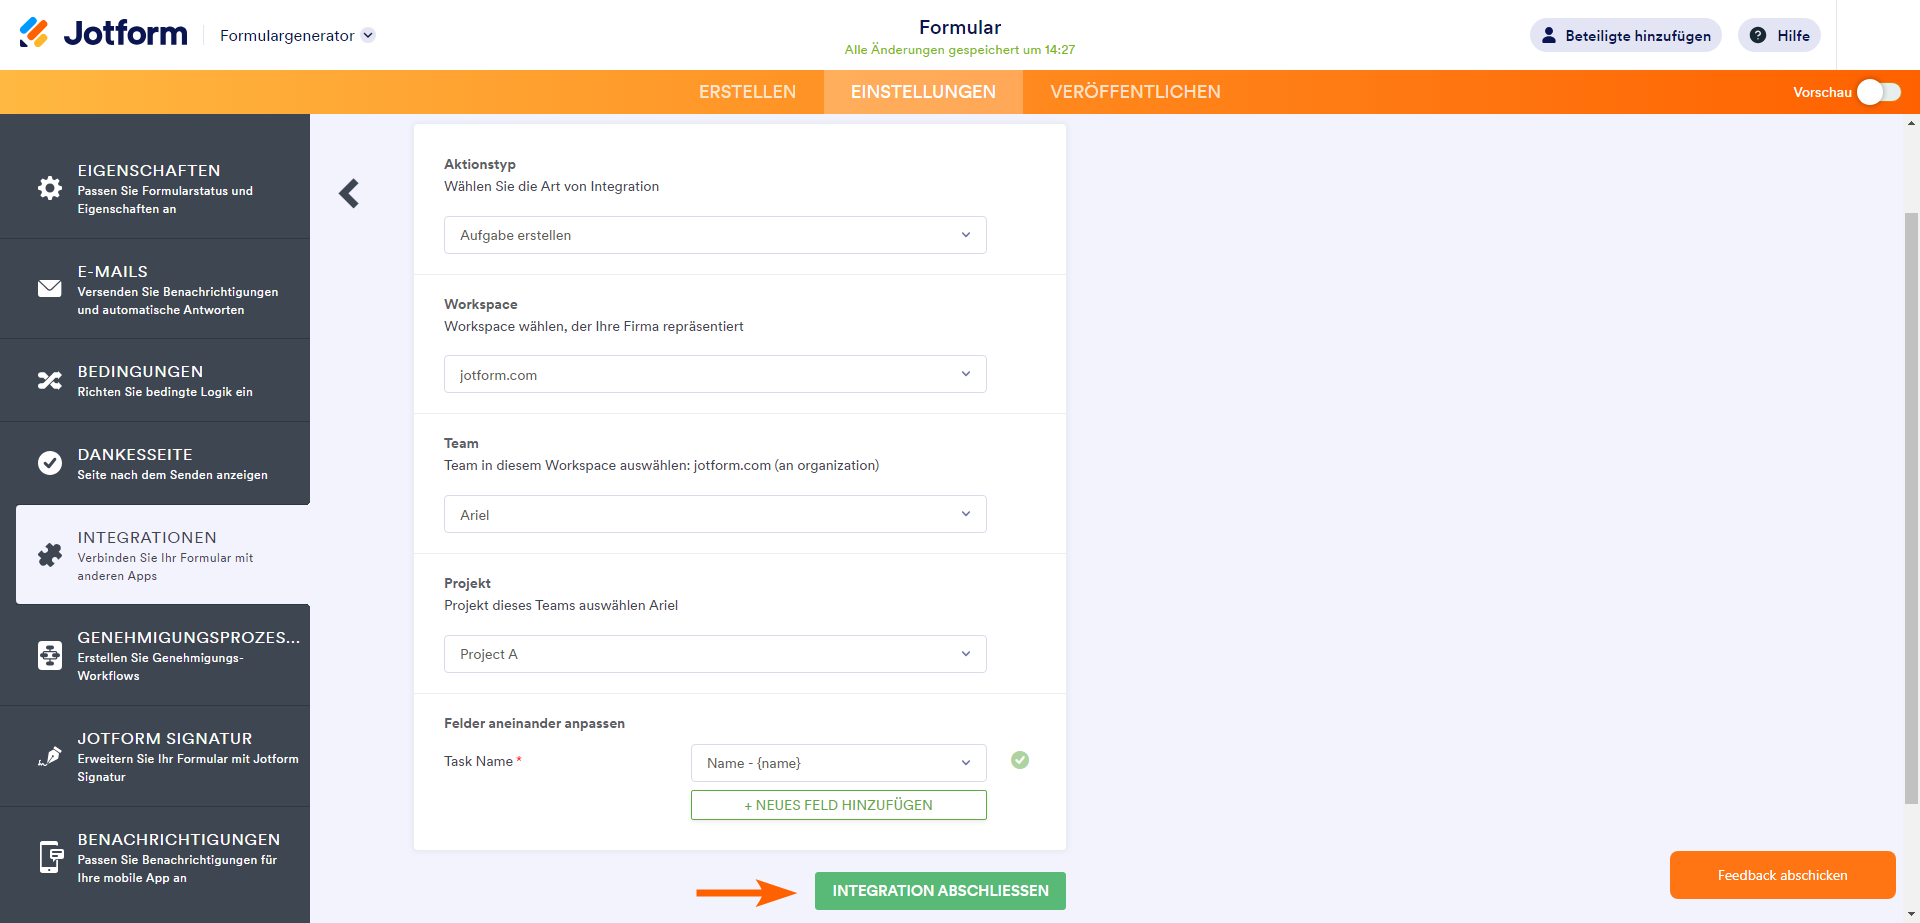The width and height of the screenshot is (1920, 923).
Task: Click the Jotform logo icon
Action: [x=34, y=33]
